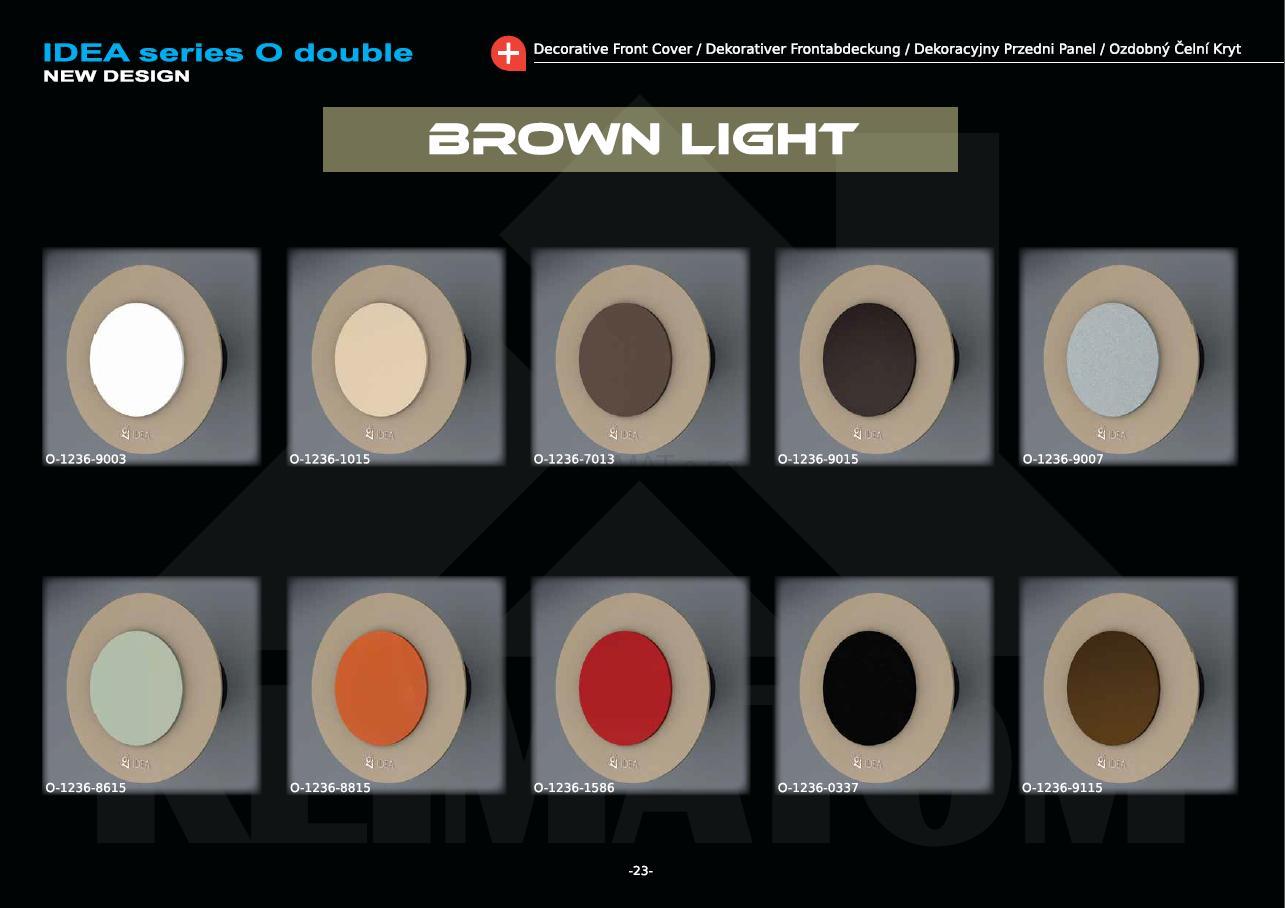Click the product code O-1236-9015
Screen dimensions: 1285x908
click(x=818, y=460)
